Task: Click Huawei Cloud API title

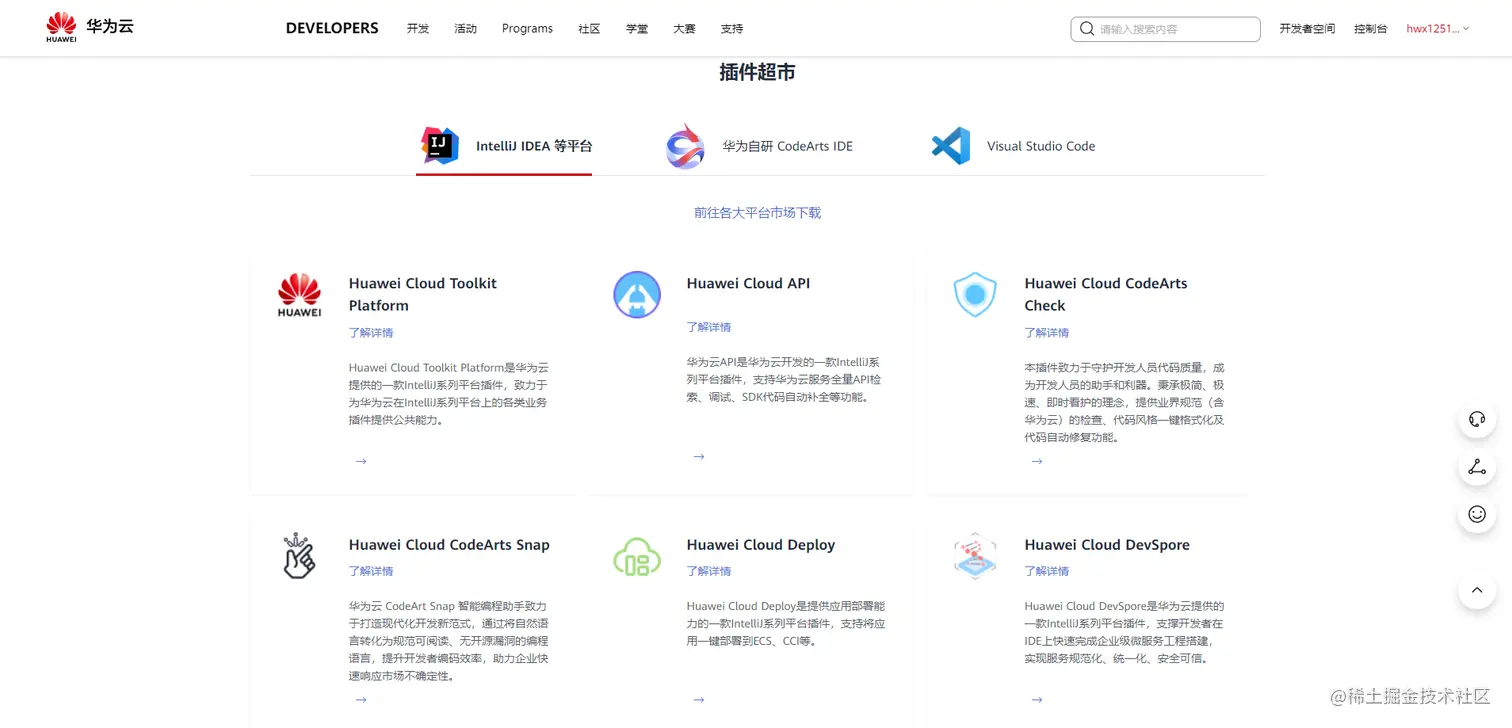Action: [x=748, y=284]
